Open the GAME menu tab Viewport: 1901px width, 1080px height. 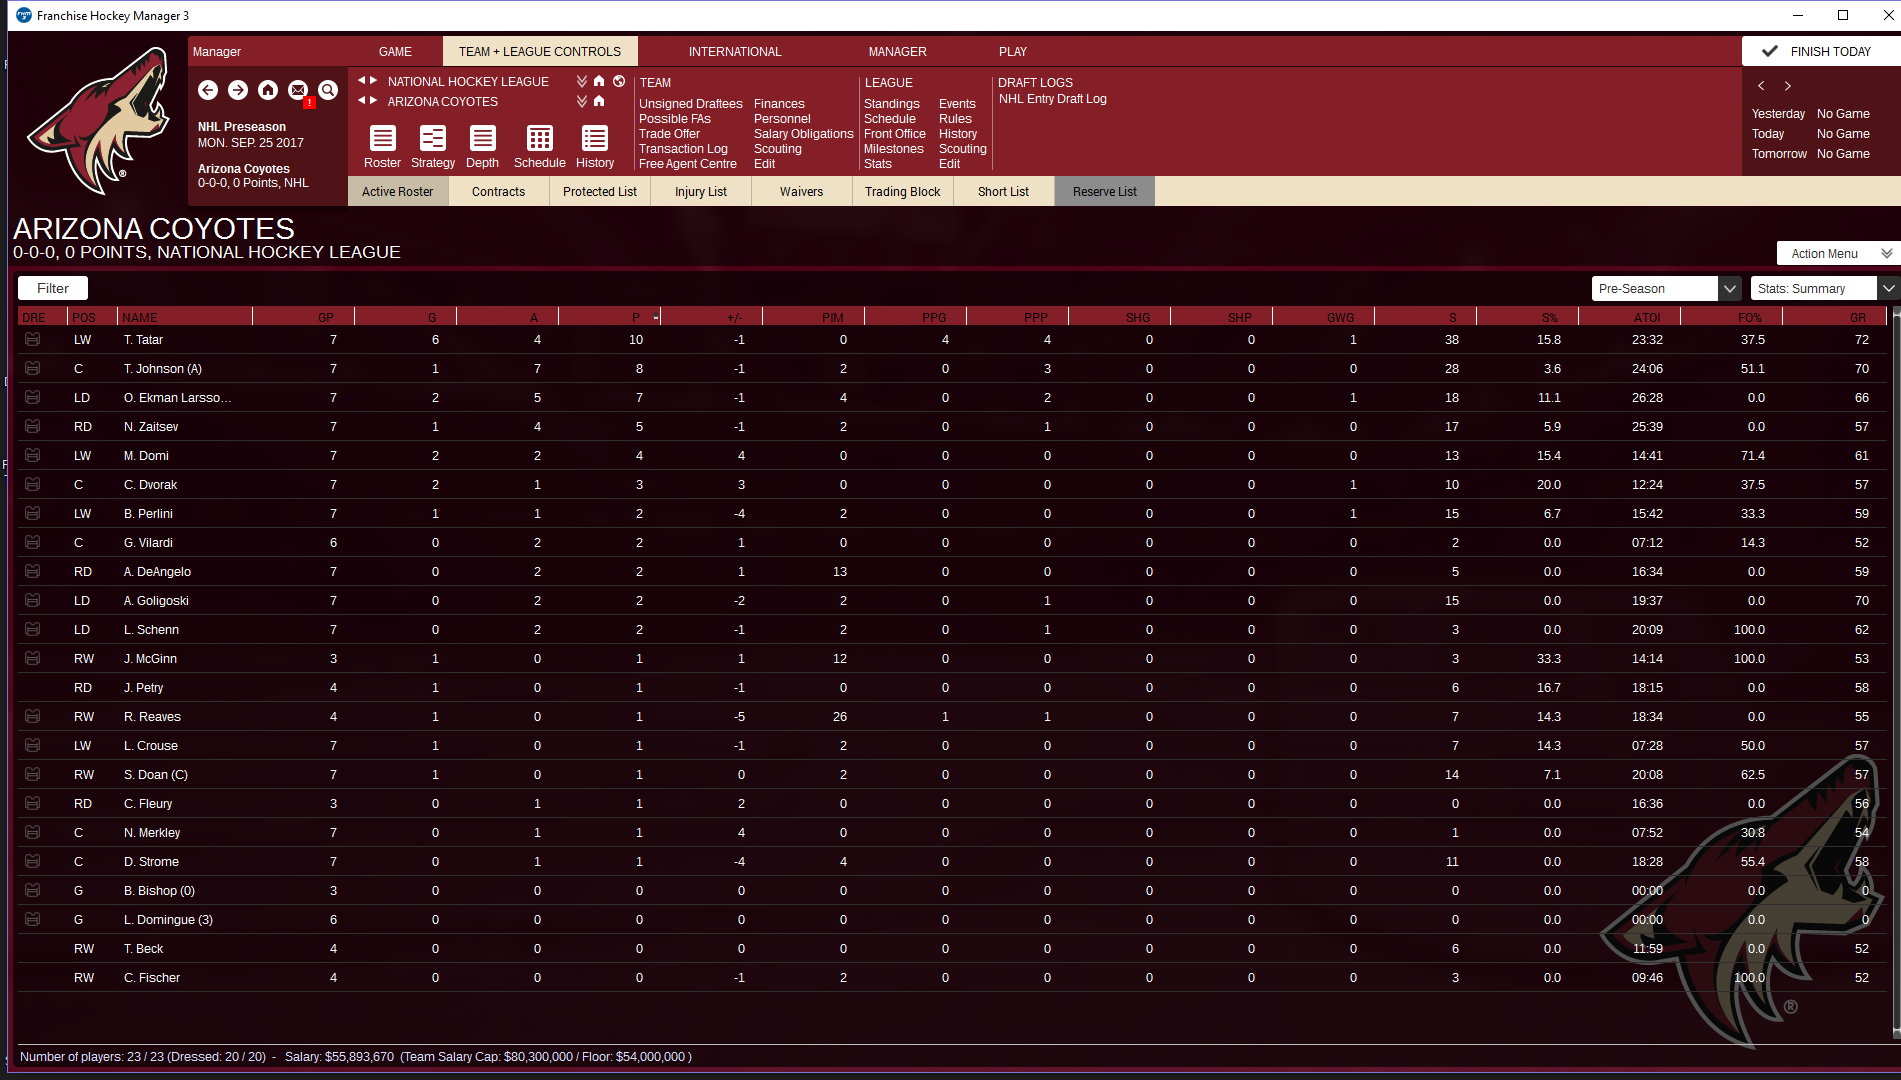point(395,52)
